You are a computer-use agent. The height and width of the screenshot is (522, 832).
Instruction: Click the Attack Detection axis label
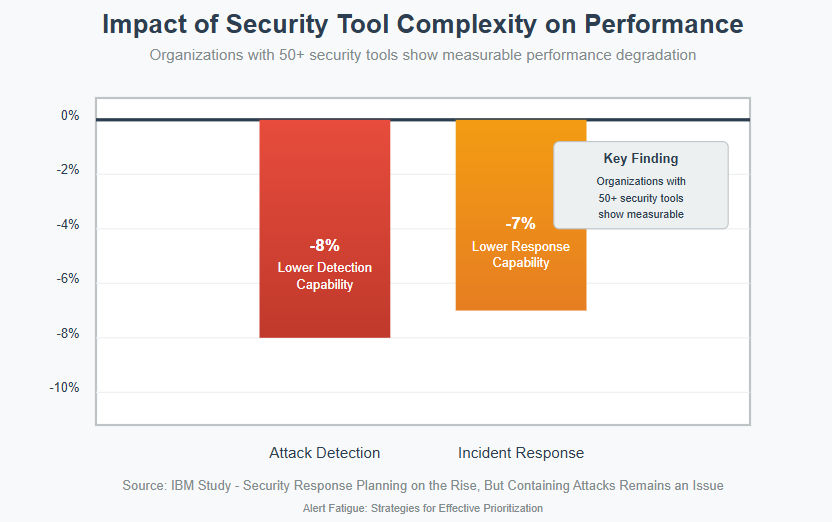coord(324,453)
